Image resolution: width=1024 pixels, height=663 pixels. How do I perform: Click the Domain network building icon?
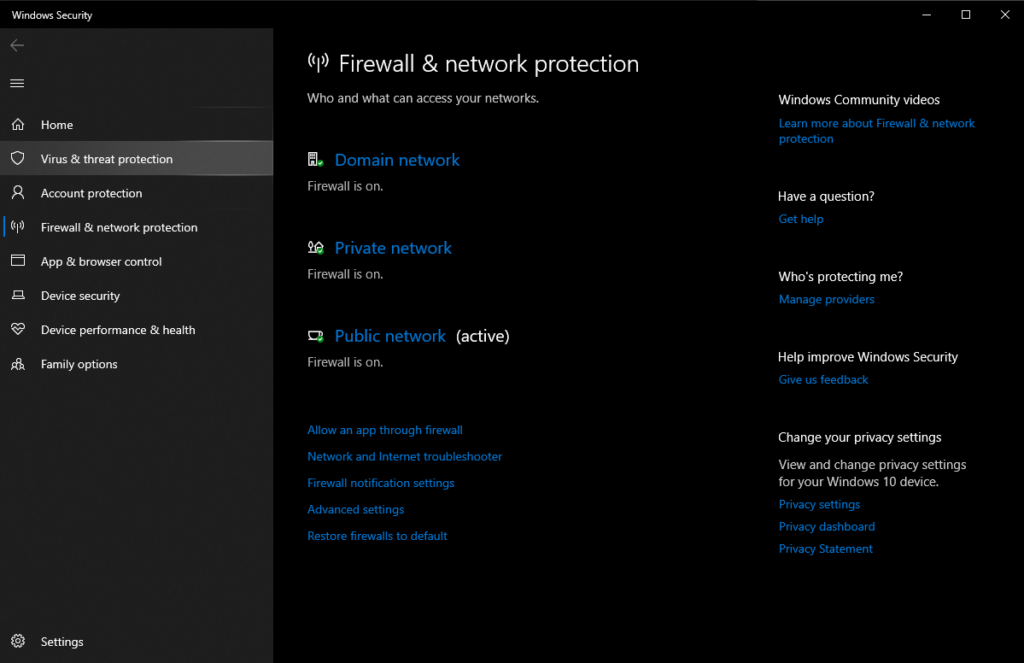(x=315, y=159)
